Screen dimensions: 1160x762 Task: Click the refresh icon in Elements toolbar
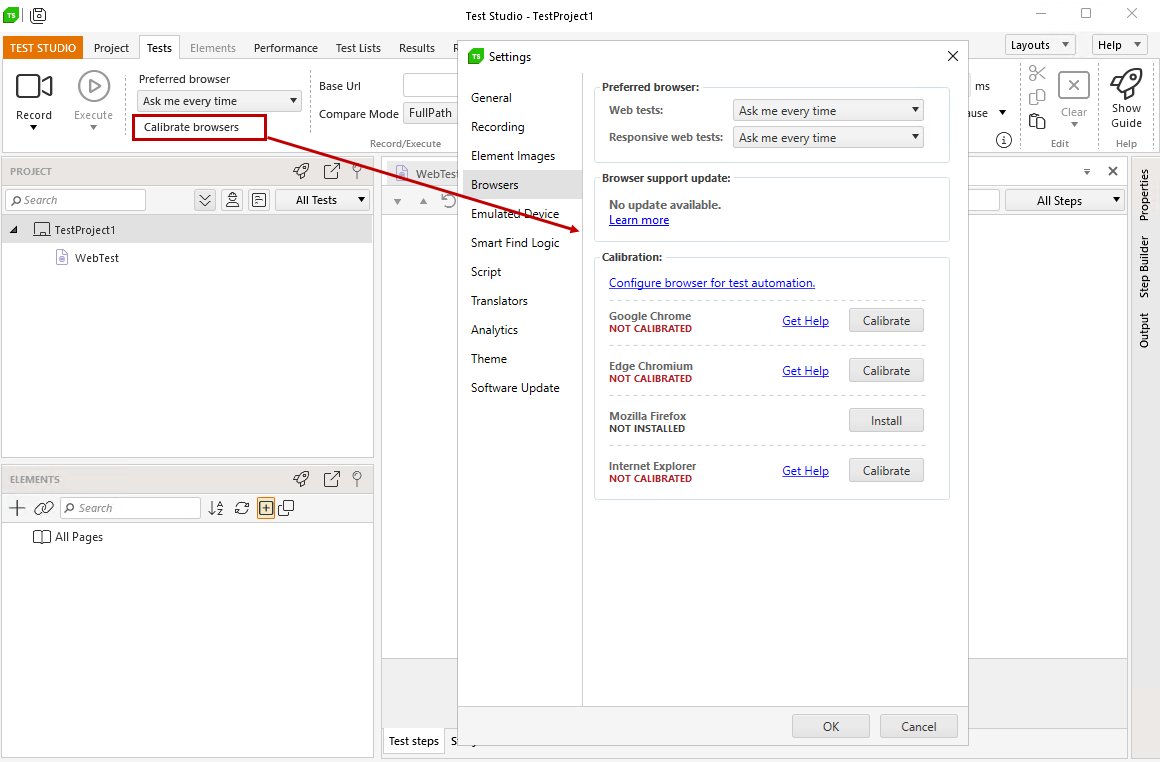(x=242, y=508)
